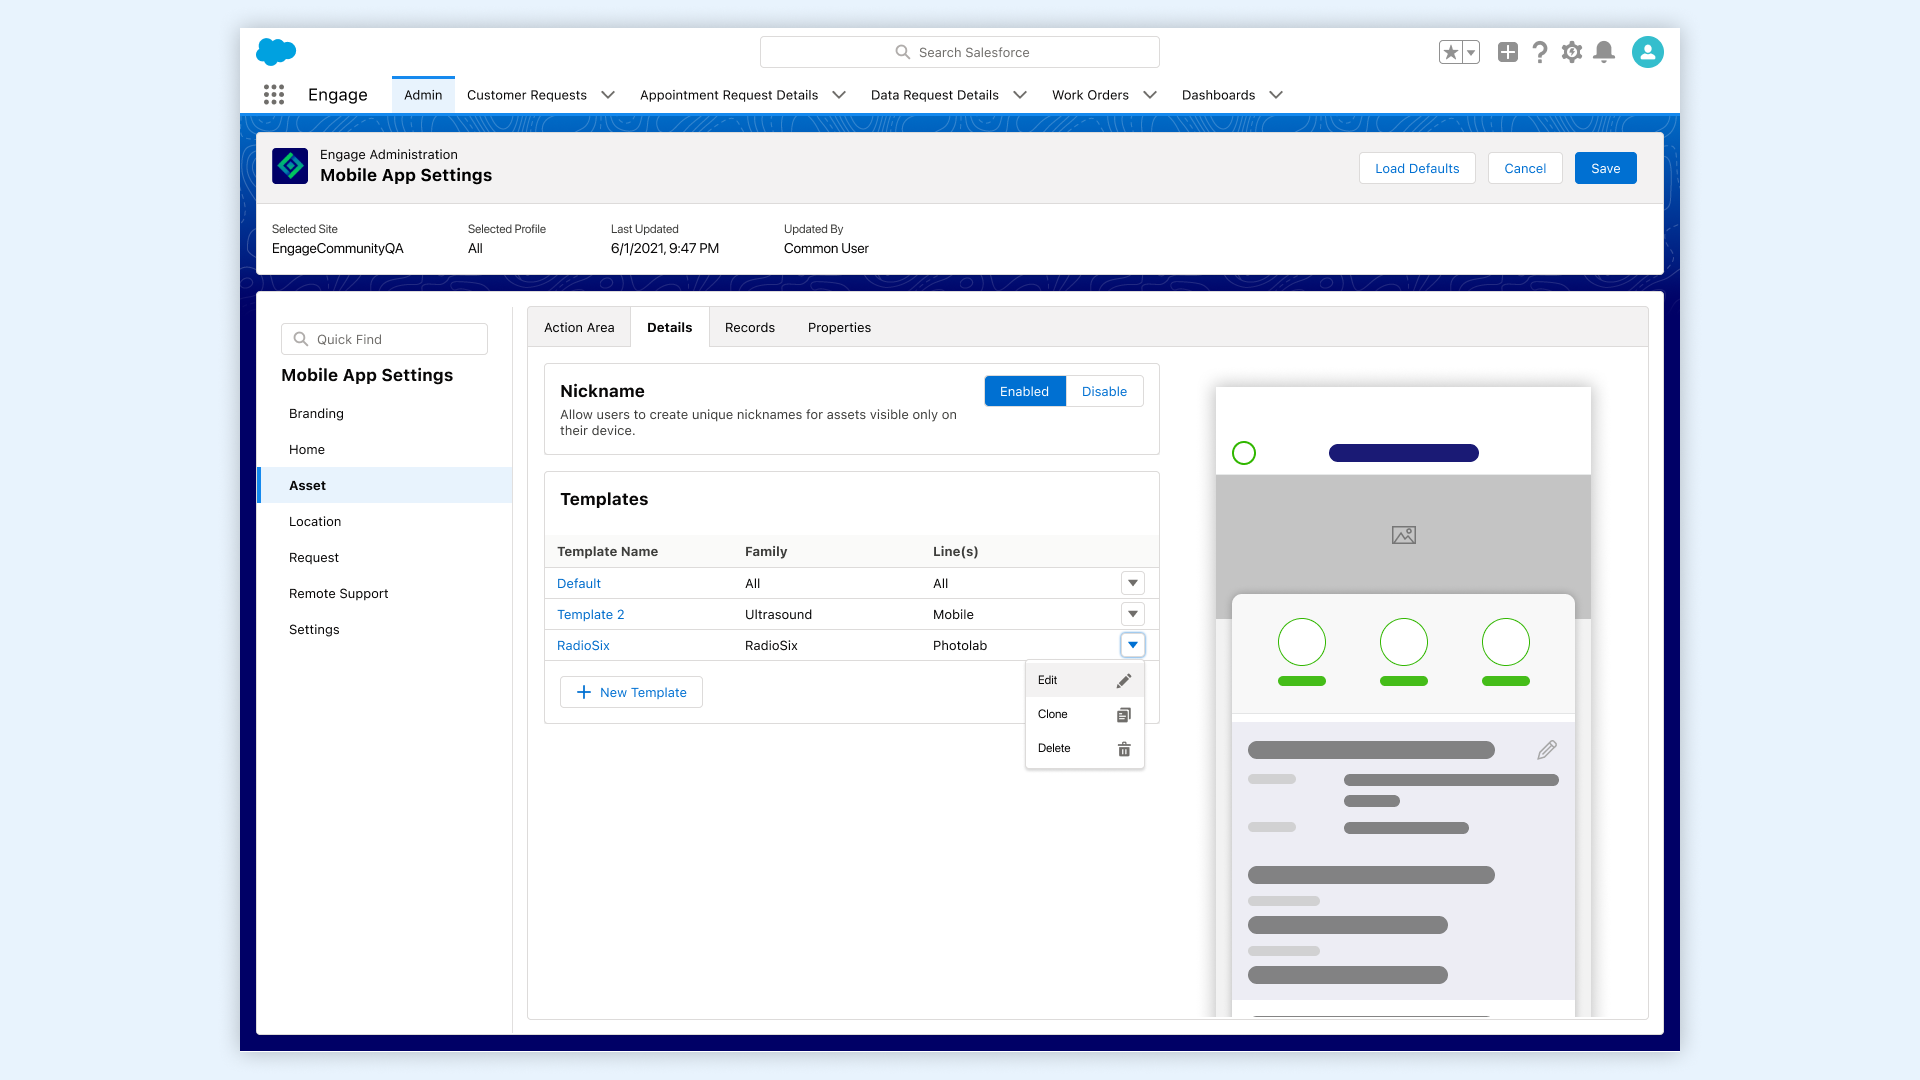
Task: Click the global actions plus icon
Action: (x=1507, y=52)
